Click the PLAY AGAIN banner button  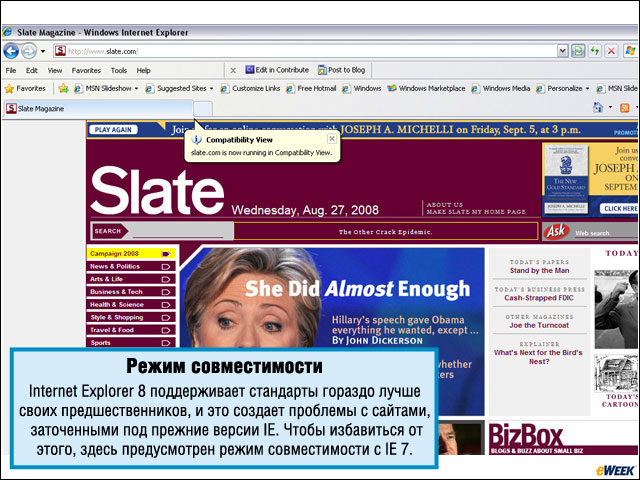click(x=113, y=130)
